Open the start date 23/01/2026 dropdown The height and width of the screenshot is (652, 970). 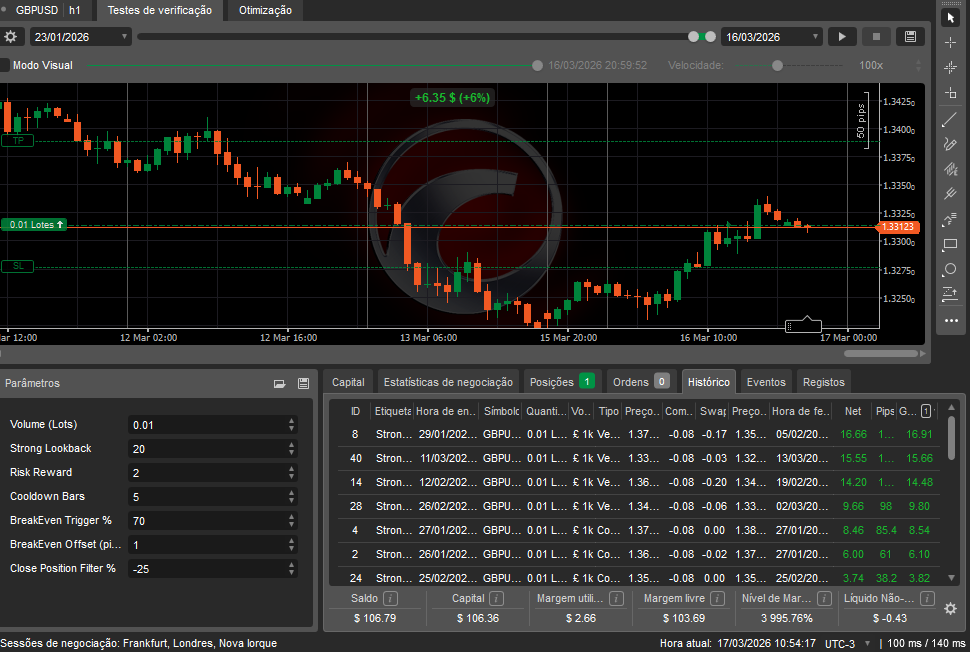point(124,37)
